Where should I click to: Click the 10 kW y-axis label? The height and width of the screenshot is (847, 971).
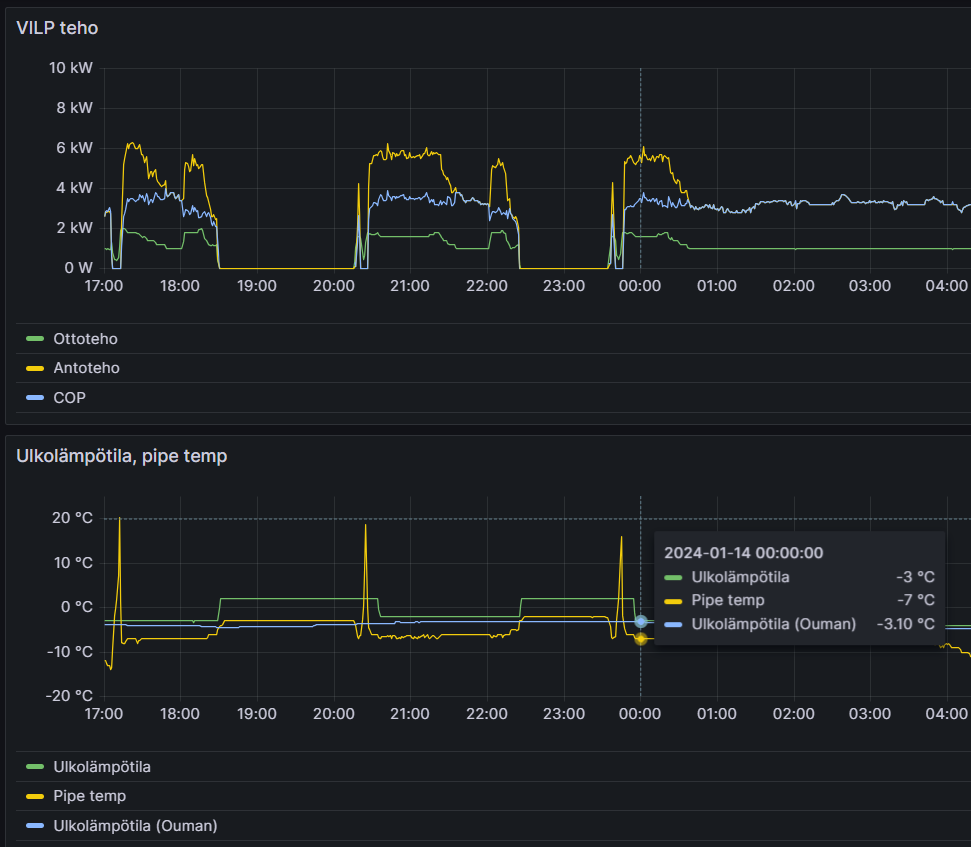(71, 68)
